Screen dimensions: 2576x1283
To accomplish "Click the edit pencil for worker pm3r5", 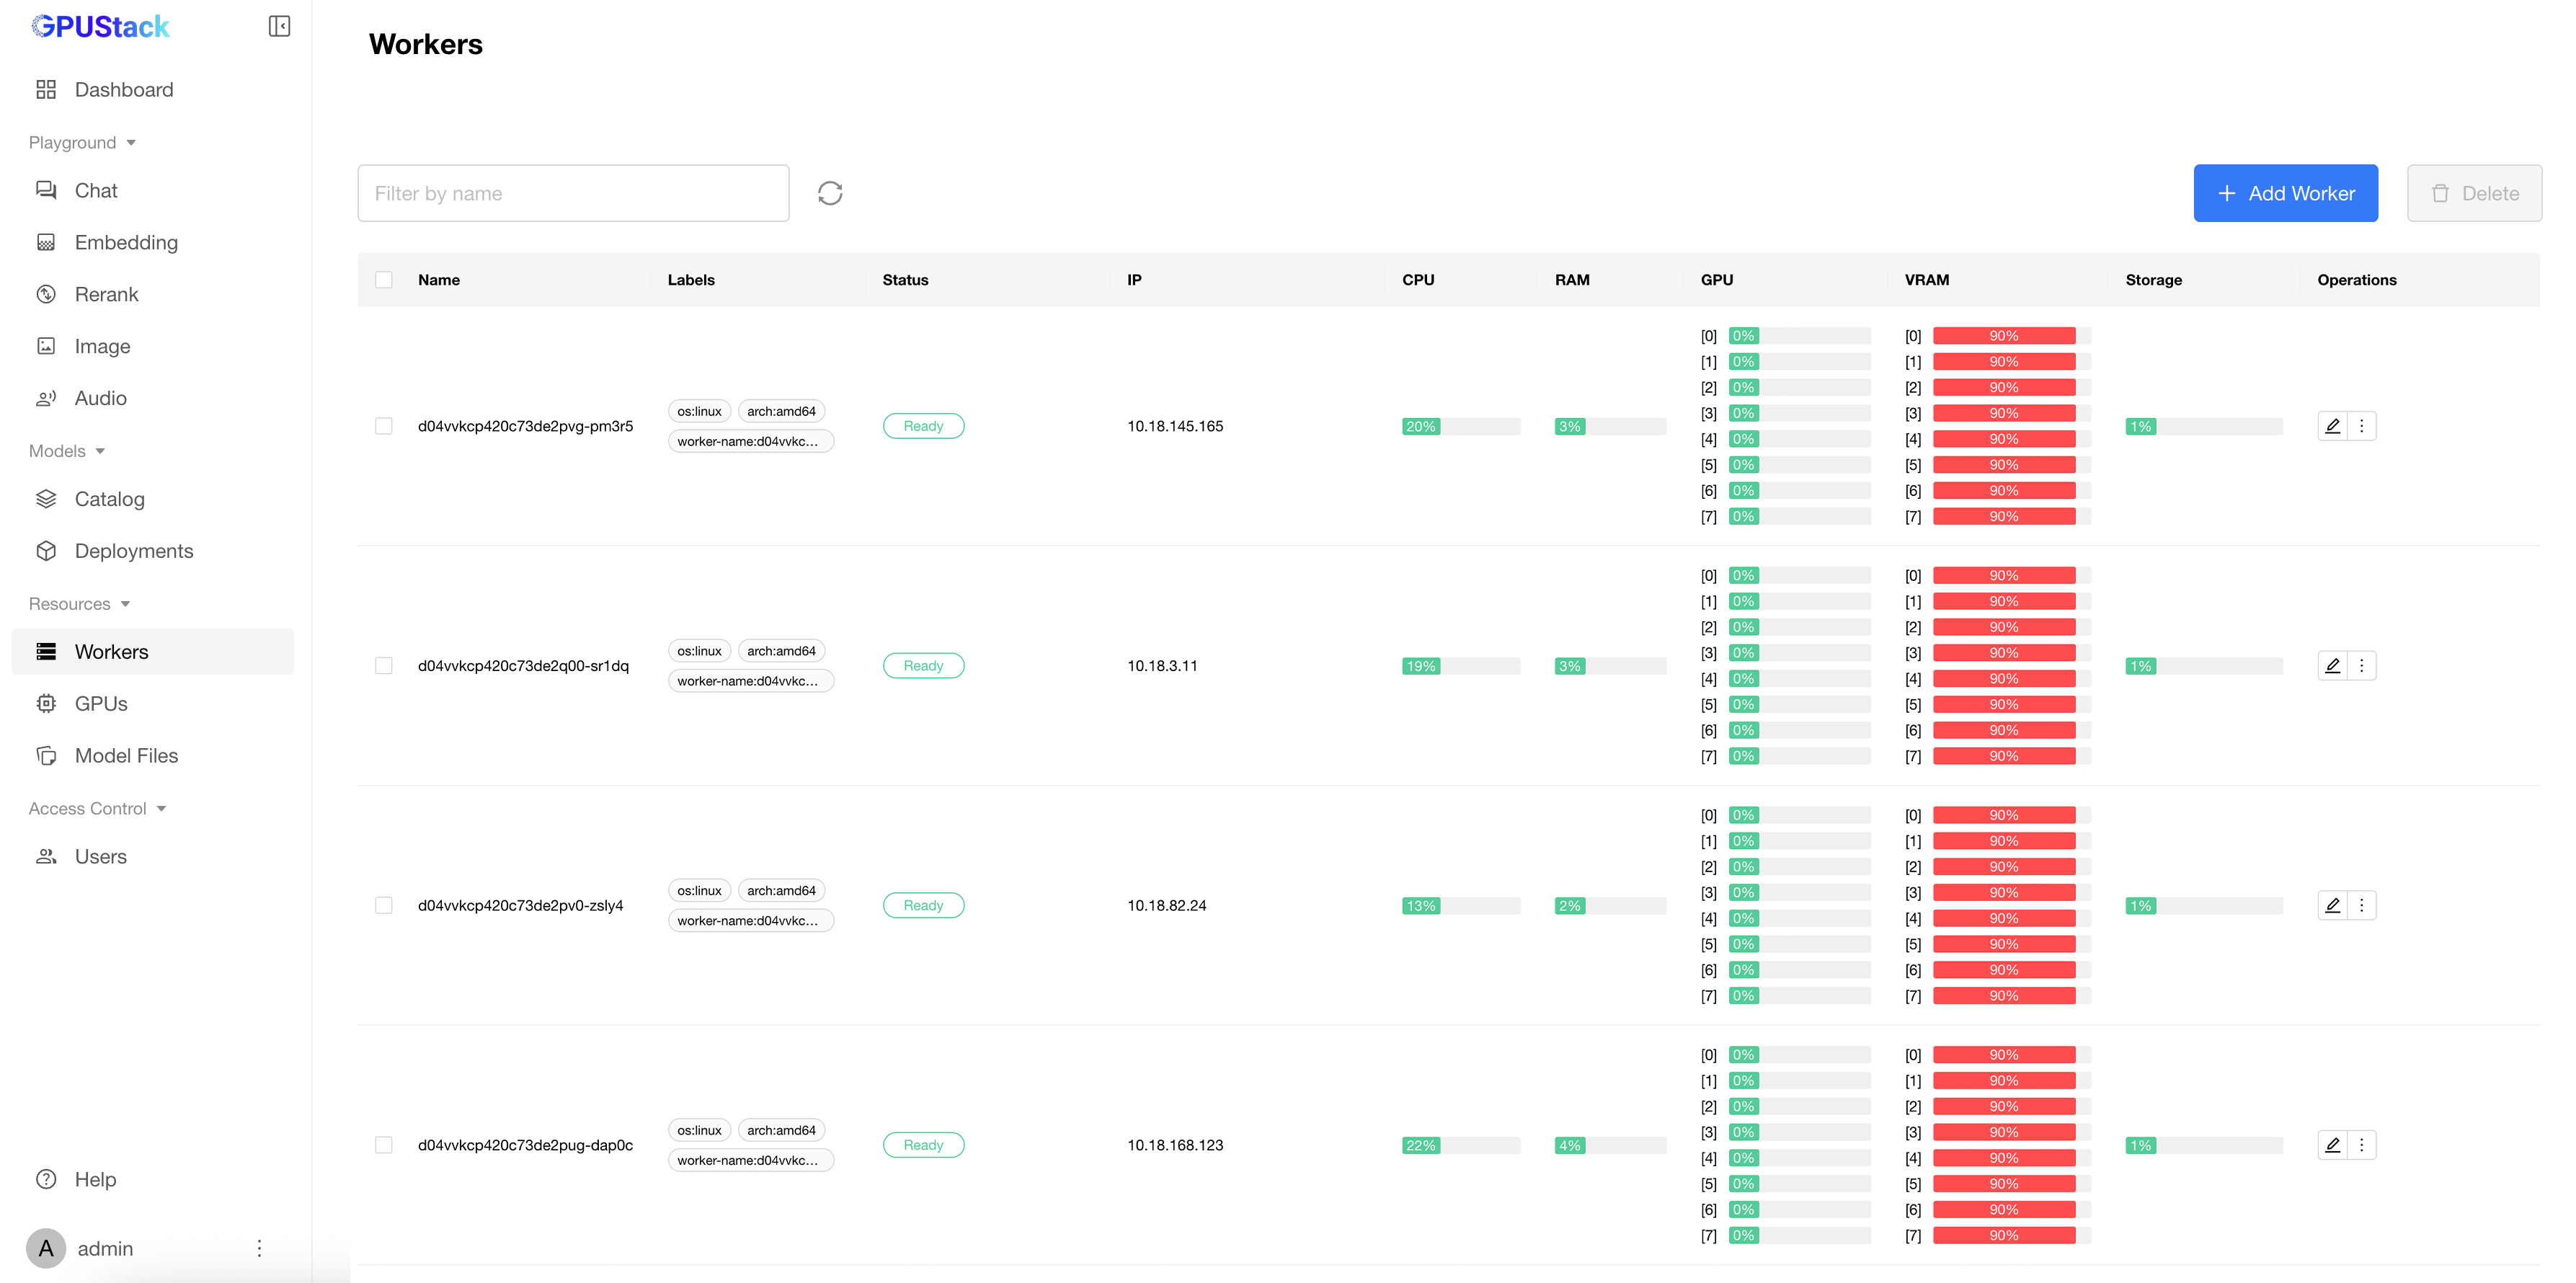I will click(x=2332, y=426).
